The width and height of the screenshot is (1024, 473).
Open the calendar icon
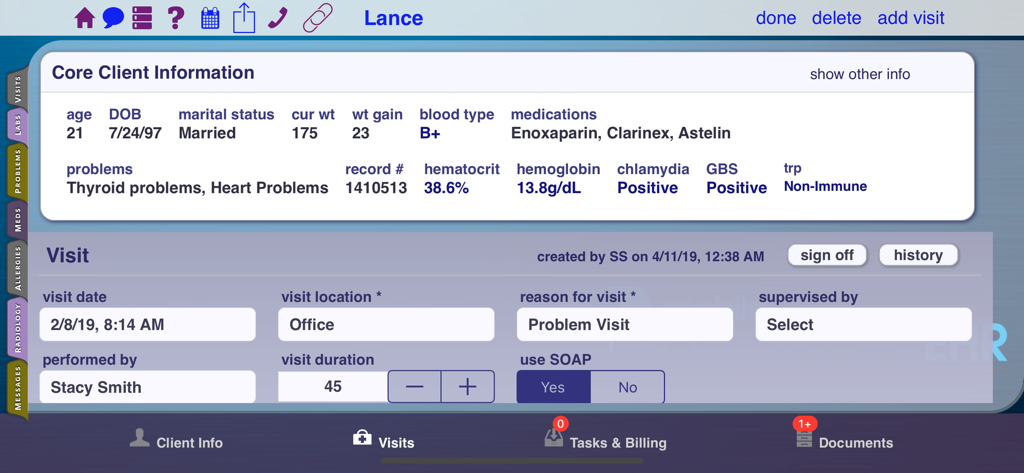tap(210, 18)
